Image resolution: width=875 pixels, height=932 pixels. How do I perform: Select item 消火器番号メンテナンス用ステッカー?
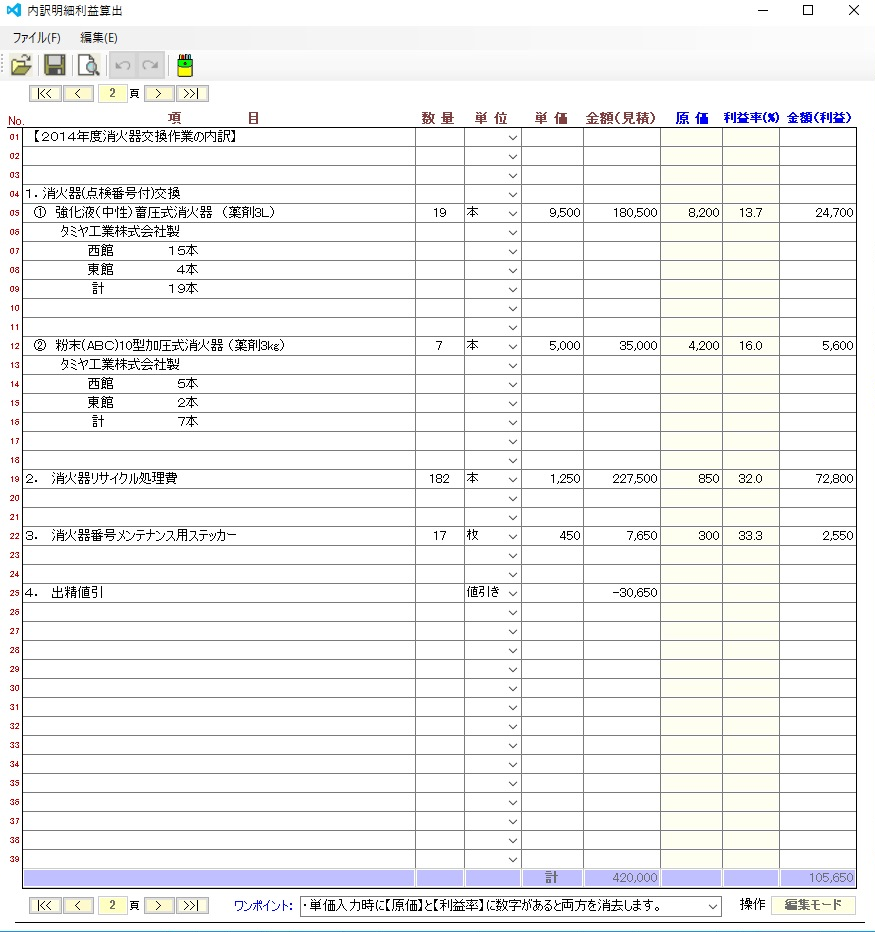pos(219,536)
